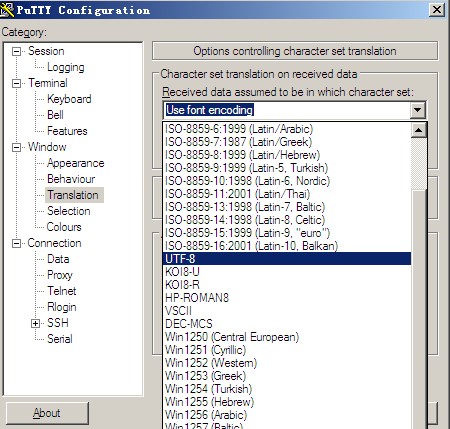The height and width of the screenshot is (429, 450).
Task: Open the Proxy connection settings
Action: [60, 275]
